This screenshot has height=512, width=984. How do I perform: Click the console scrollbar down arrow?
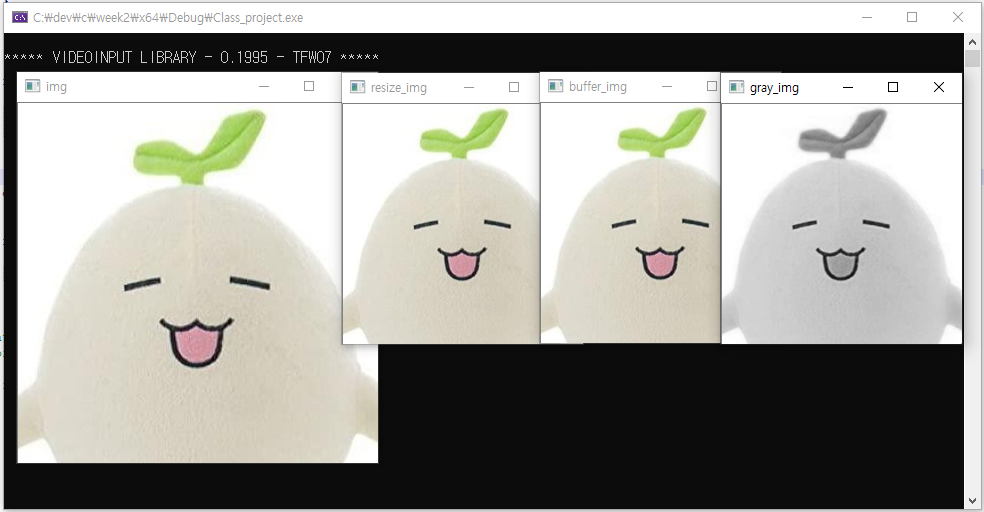(973, 501)
